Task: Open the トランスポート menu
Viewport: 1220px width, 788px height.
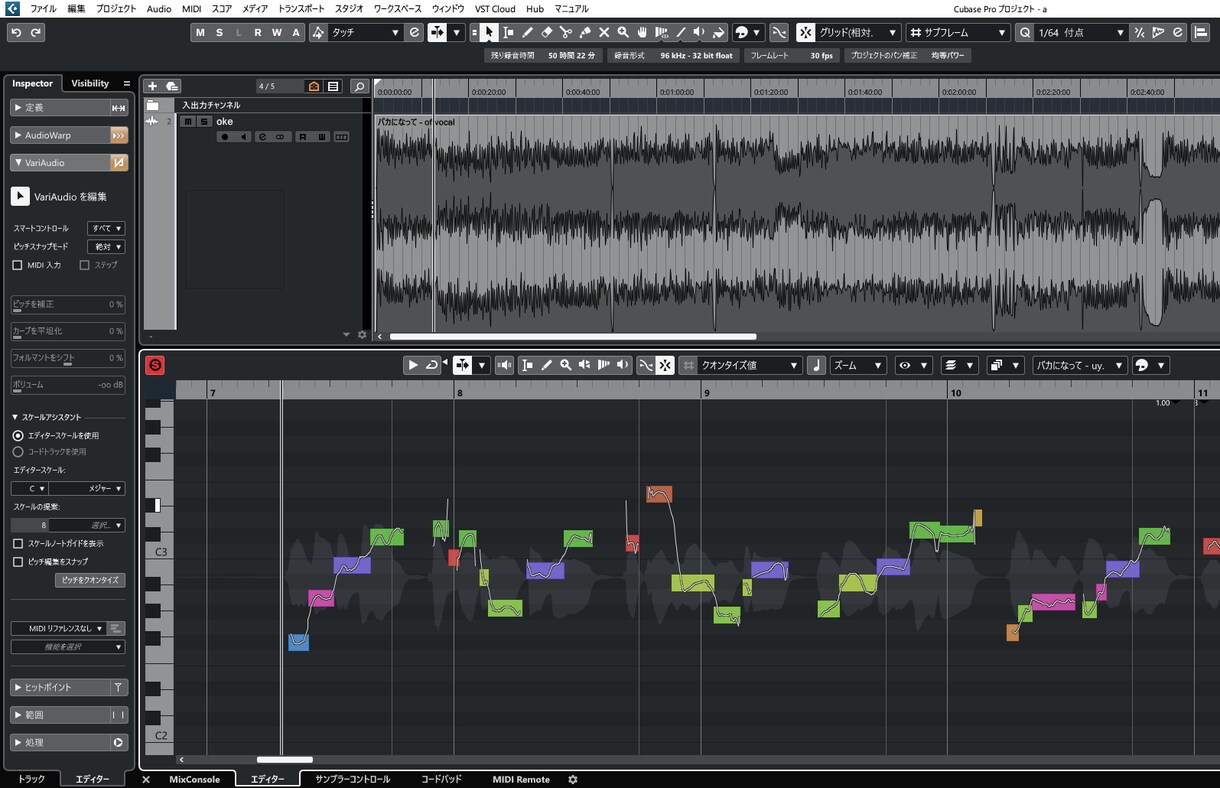Action: coord(301,9)
